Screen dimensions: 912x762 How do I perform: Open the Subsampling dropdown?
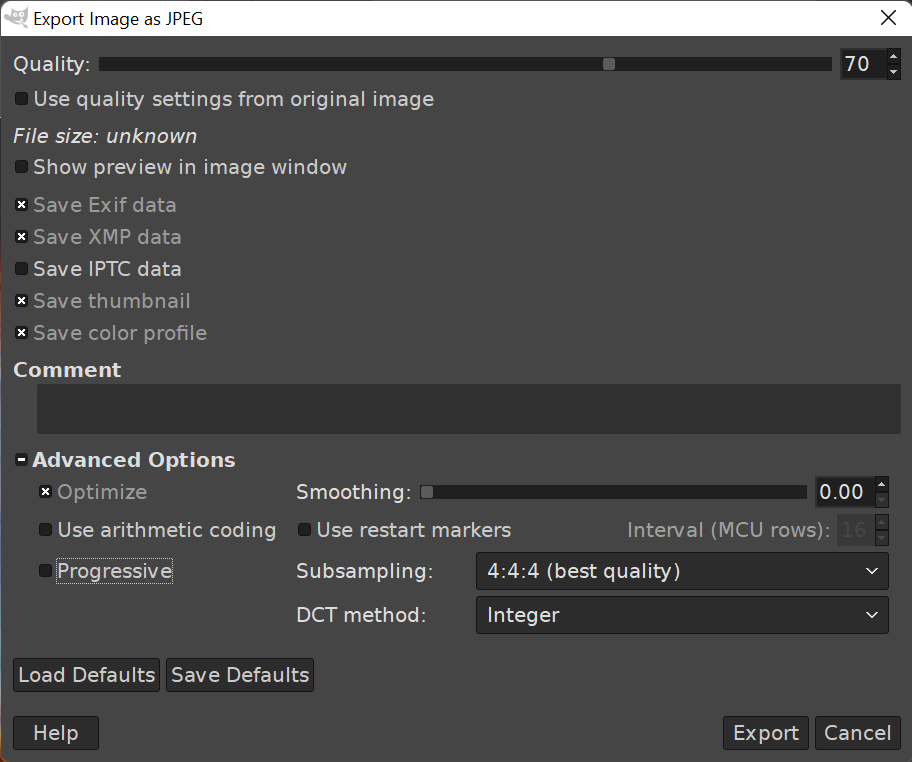pos(682,571)
